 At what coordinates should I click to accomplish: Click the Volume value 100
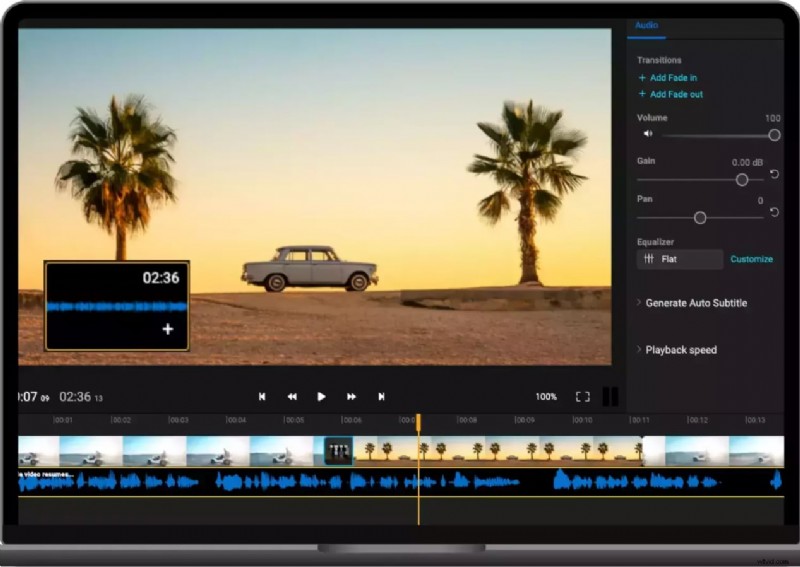[x=772, y=118]
